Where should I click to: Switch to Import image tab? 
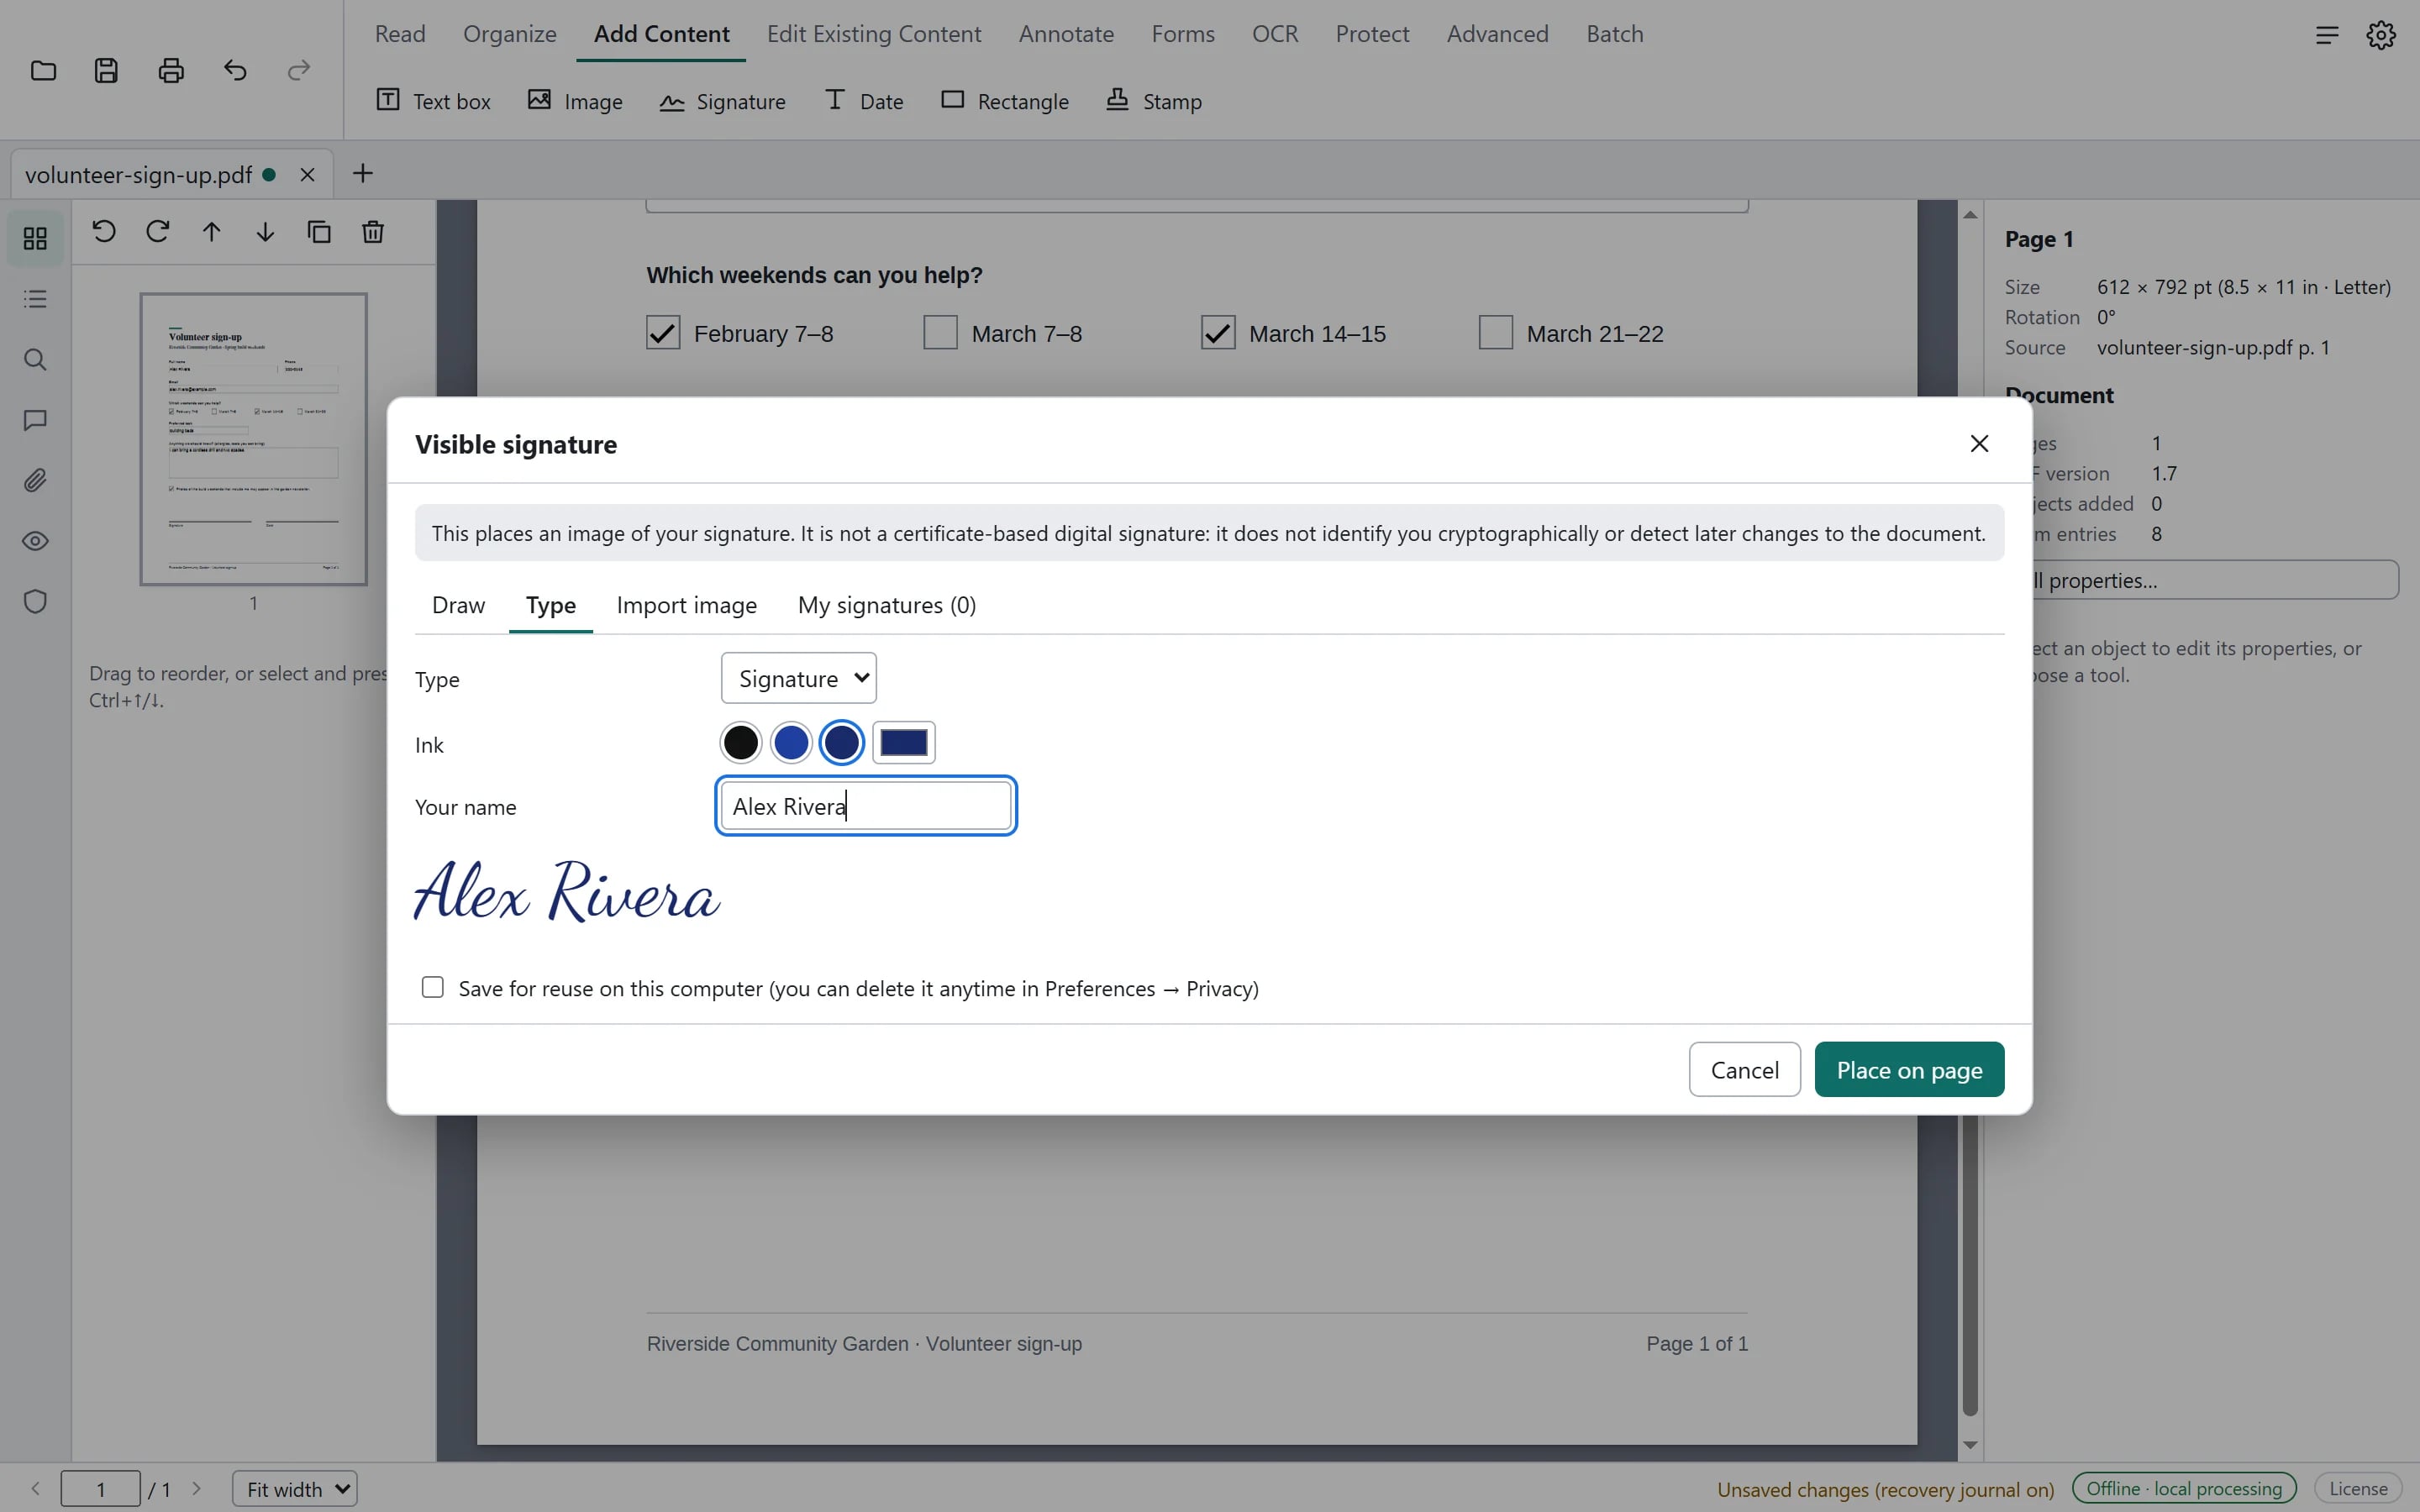coord(687,605)
